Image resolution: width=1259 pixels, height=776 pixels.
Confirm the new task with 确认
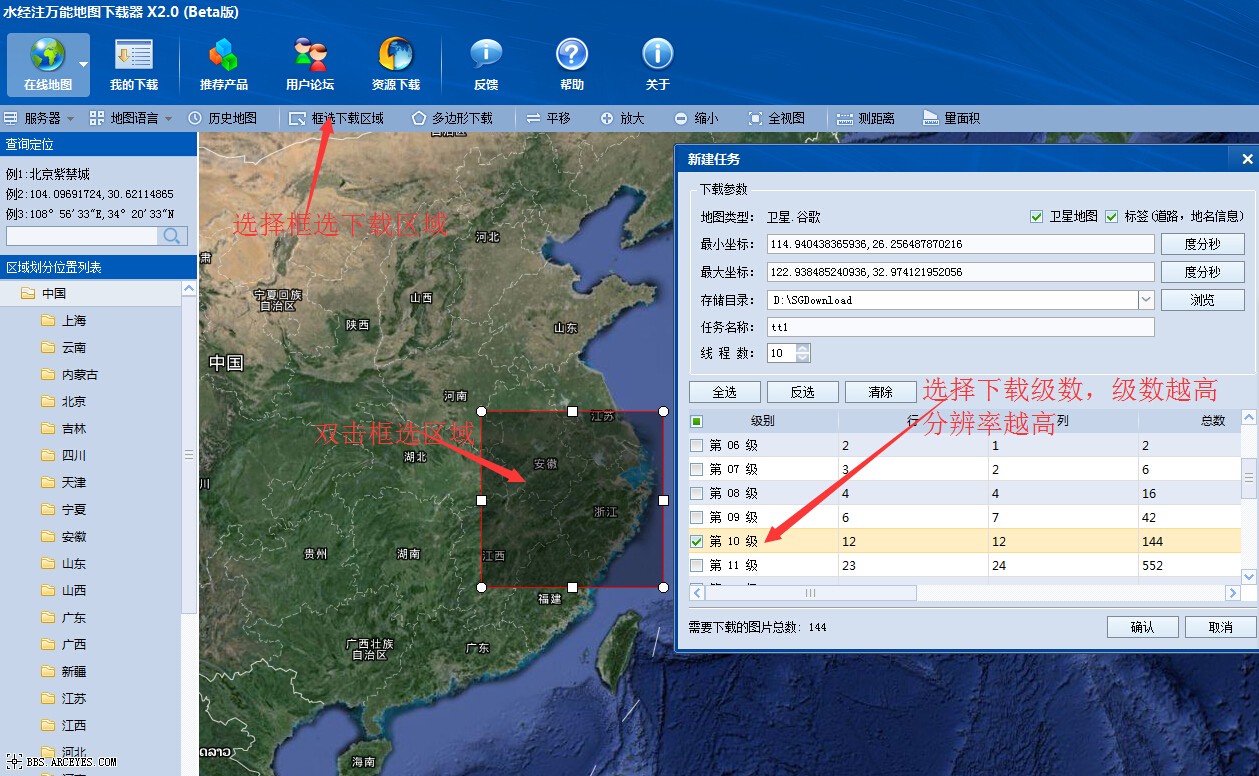(x=1142, y=627)
